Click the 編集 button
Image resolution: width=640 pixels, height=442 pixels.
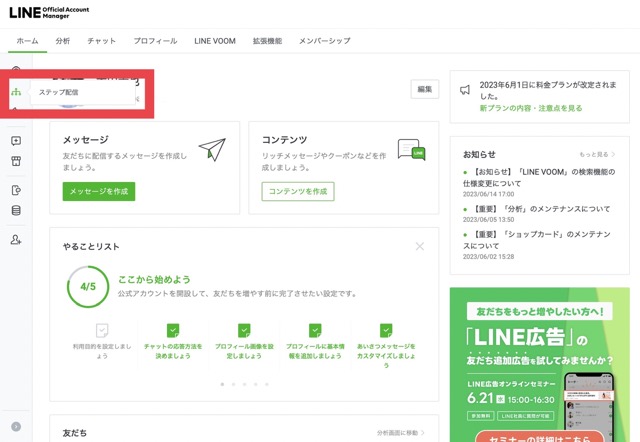click(x=425, y=89)
